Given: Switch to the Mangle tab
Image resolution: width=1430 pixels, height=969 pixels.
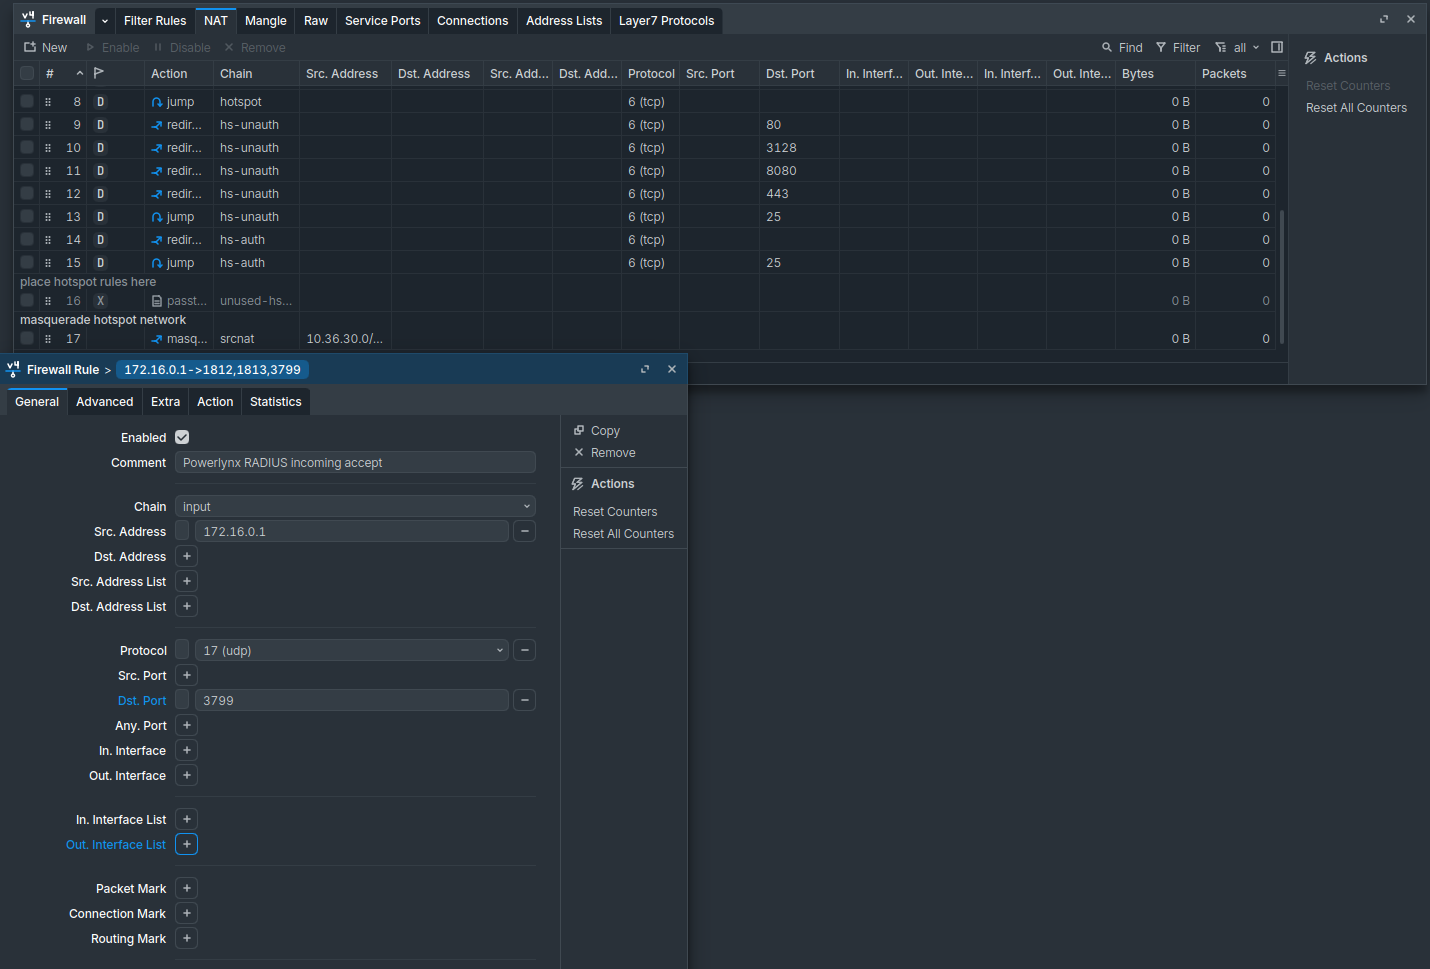Looking at the screenshot, I should point(265,21).
